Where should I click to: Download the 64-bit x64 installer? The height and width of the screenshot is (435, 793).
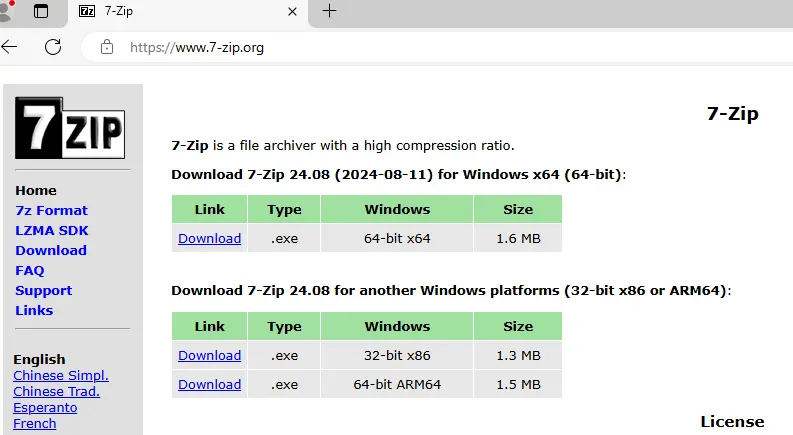tap(209, 238)
